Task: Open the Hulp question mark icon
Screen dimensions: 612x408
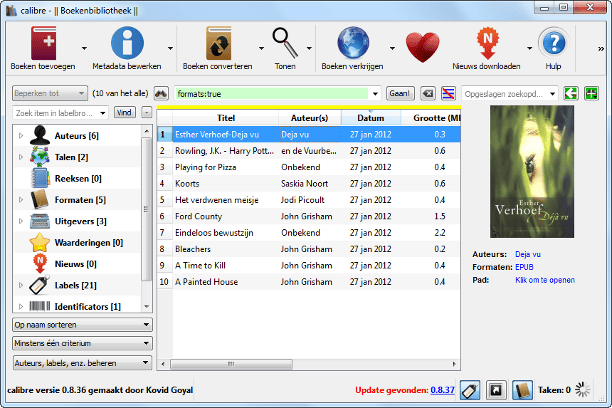Action: tap(553, 43)
